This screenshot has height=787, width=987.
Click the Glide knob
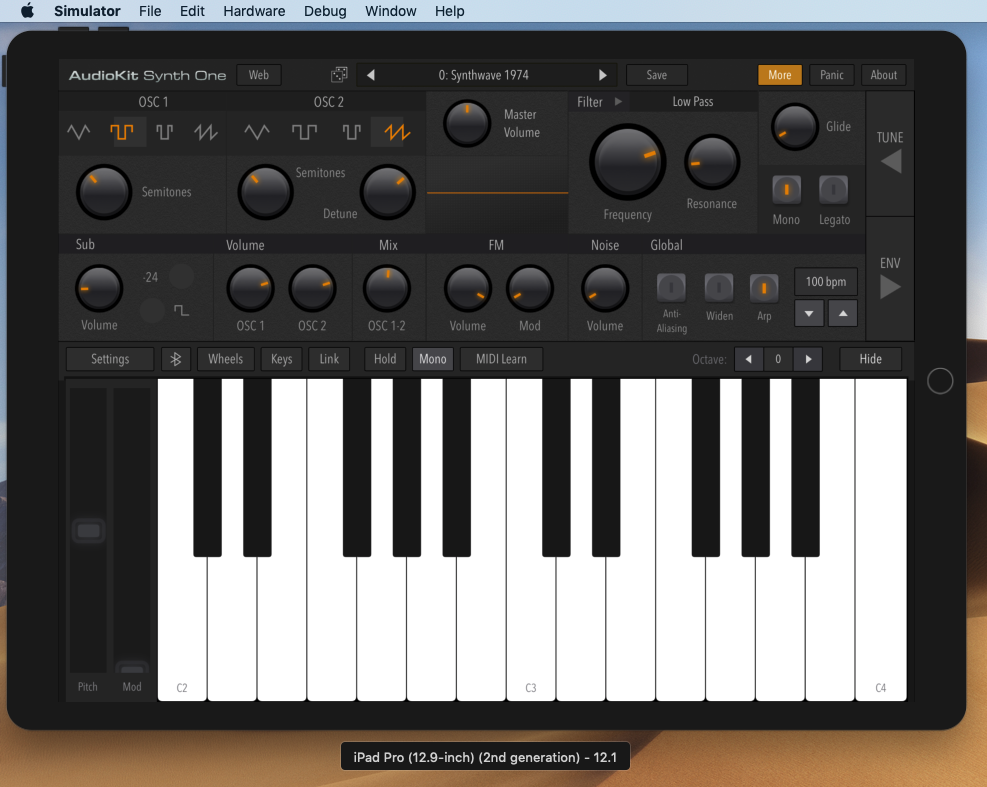(x=794, y=127)
